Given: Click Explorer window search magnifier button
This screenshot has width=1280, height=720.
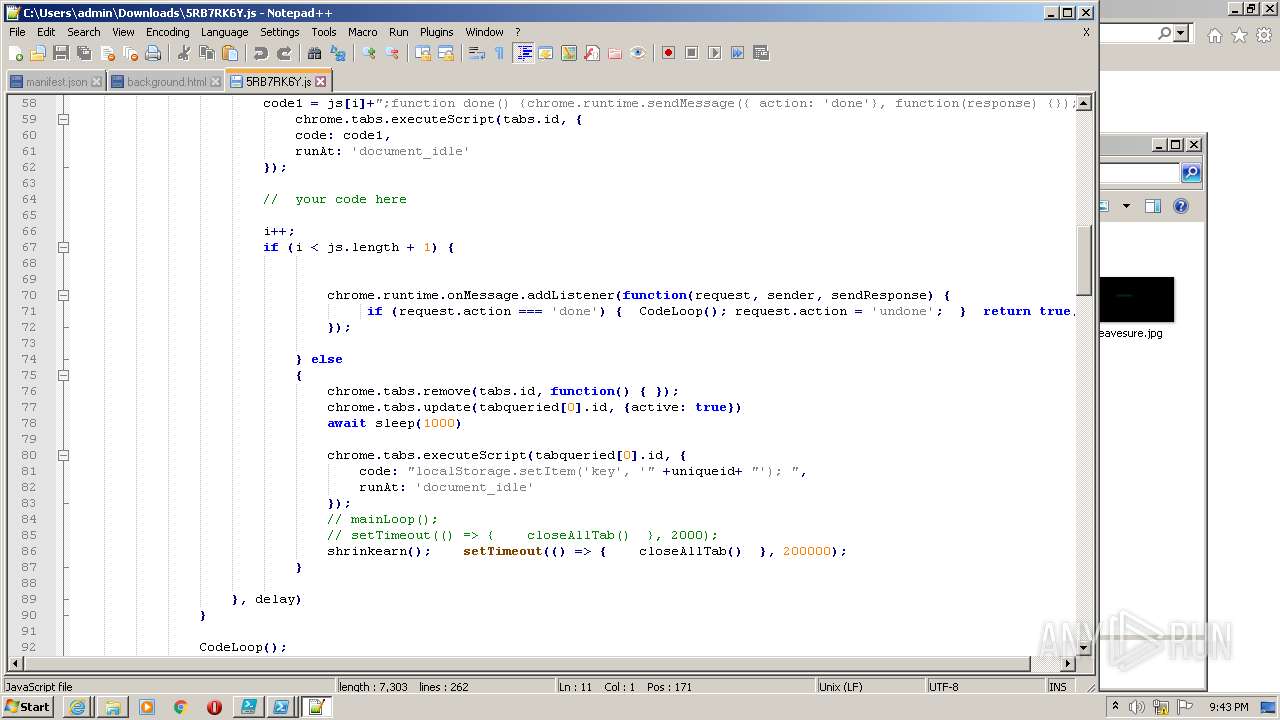Looking at the screenshot, I should pos(1190,173).
